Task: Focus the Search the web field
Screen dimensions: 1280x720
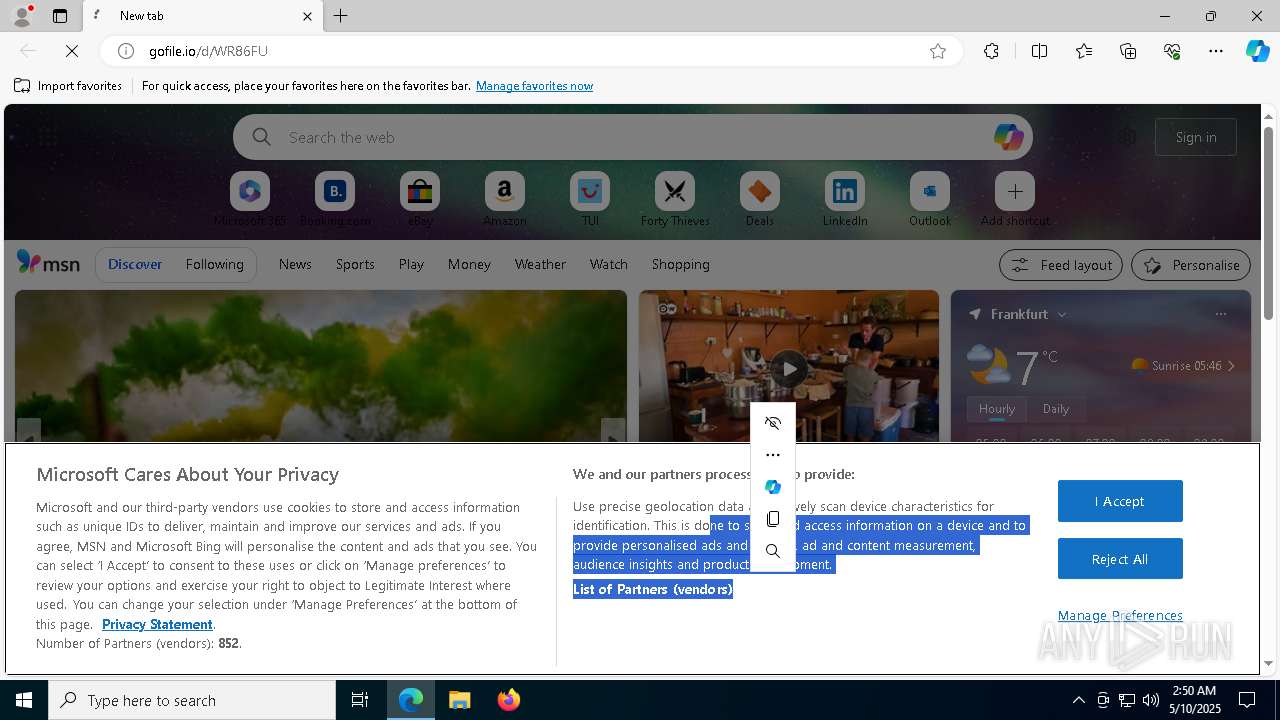Action: 632,137
